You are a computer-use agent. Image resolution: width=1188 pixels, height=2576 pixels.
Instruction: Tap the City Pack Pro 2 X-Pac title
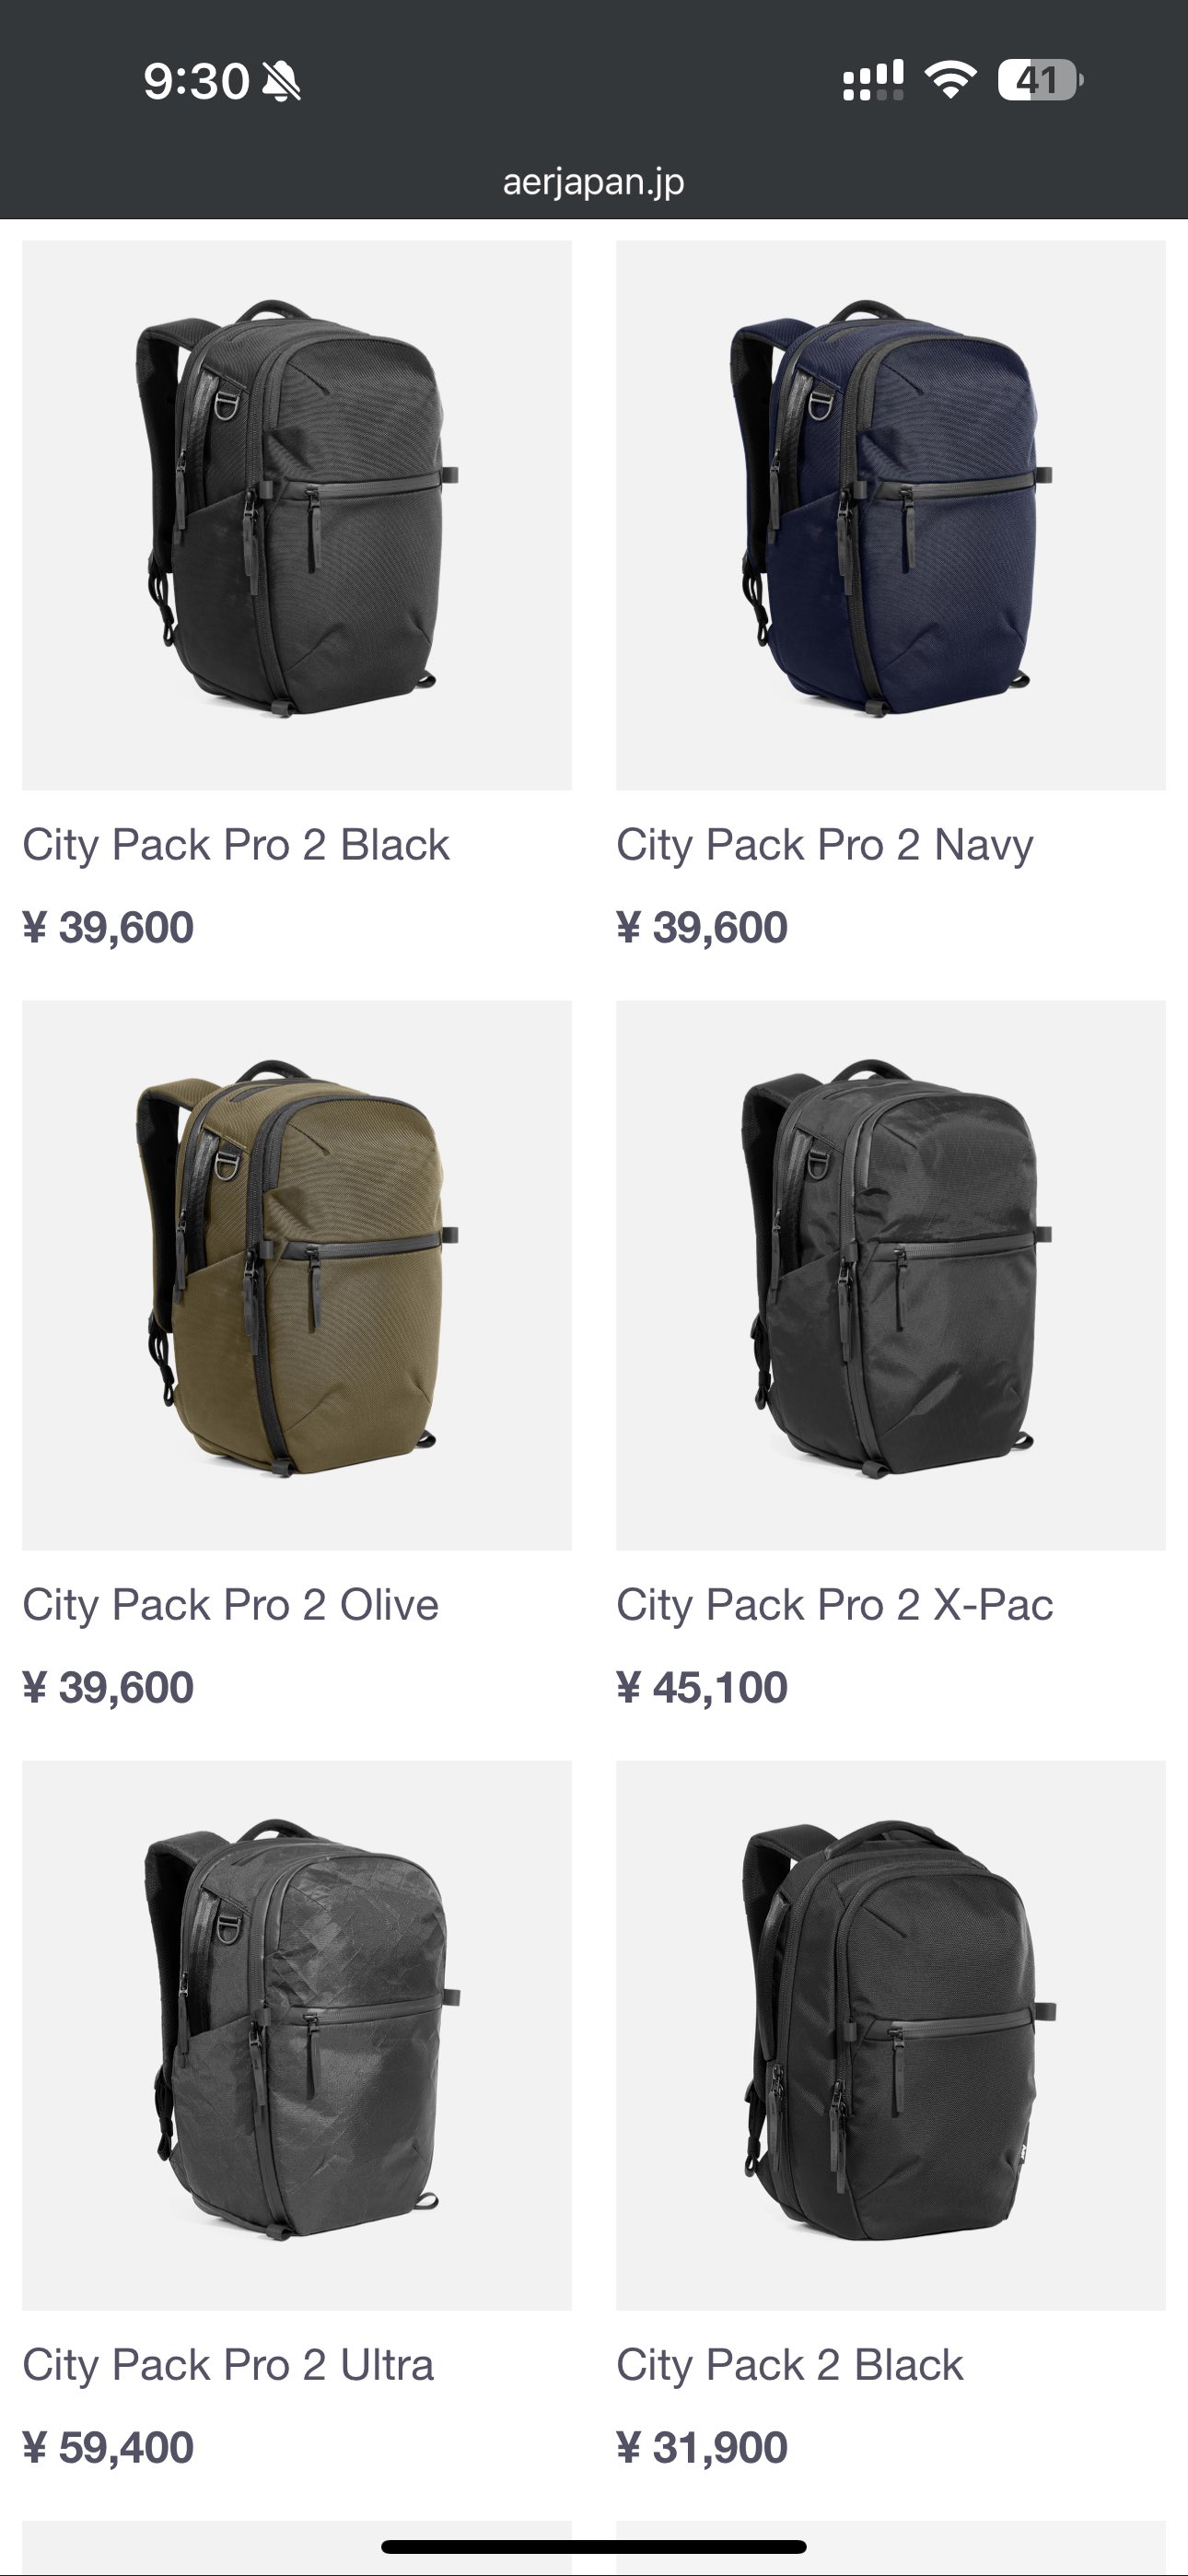835,1605
